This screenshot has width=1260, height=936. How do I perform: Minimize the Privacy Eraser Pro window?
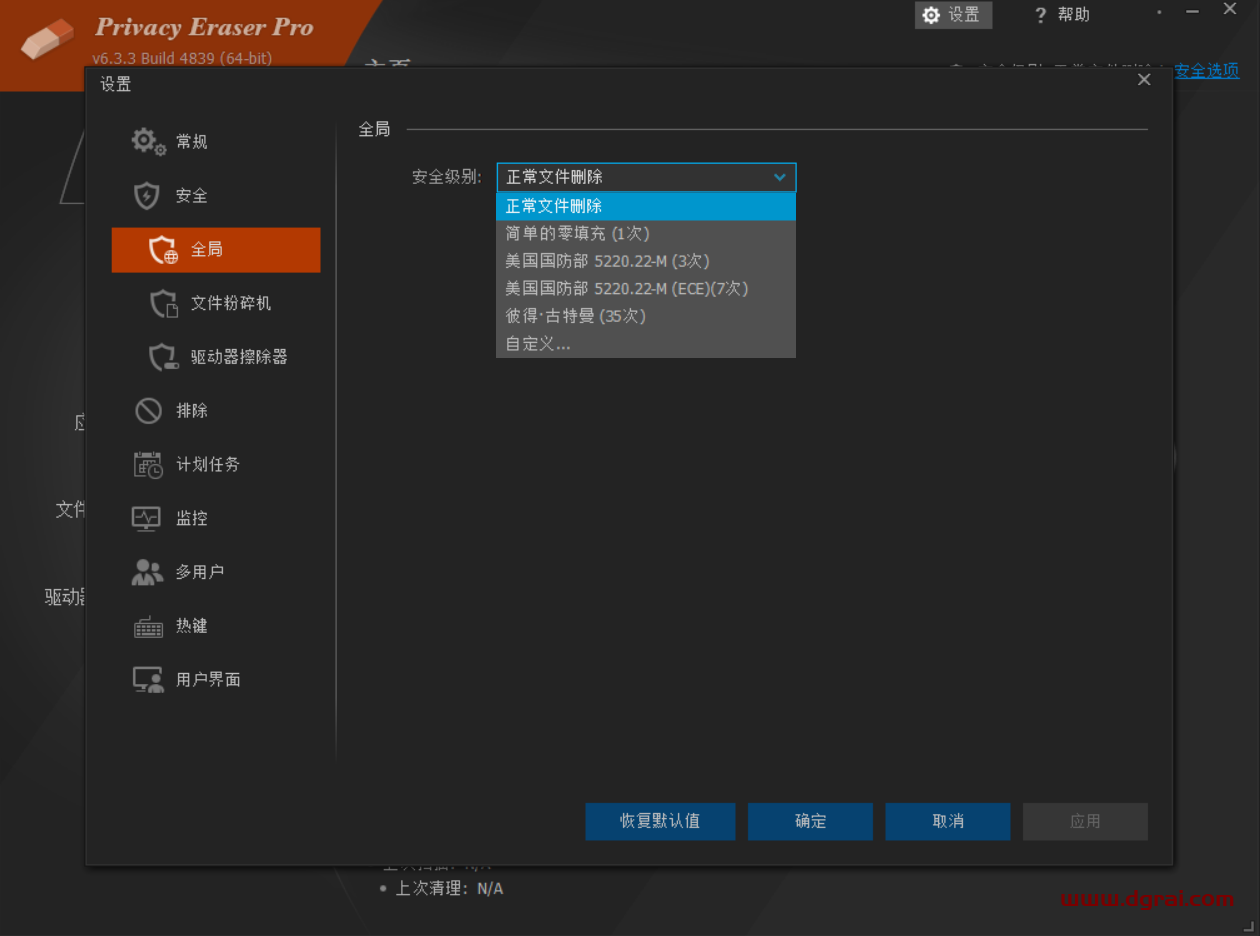1192,11
